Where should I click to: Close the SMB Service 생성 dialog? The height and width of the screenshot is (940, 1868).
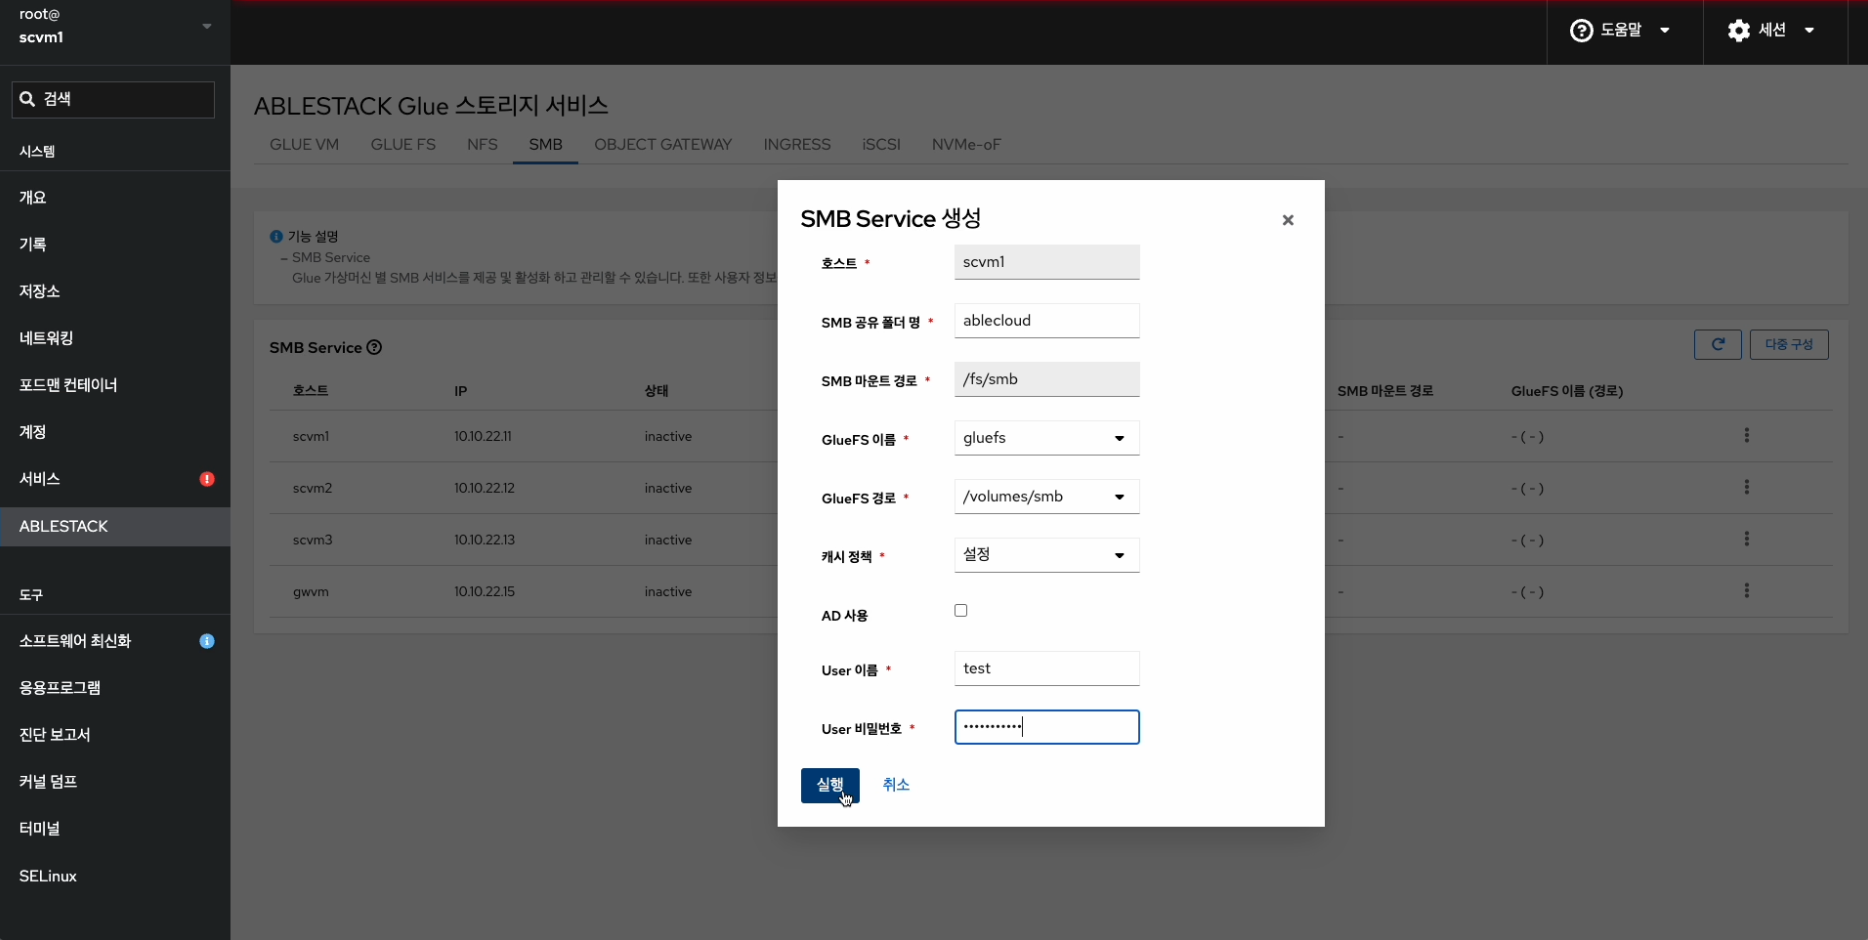1287,220
